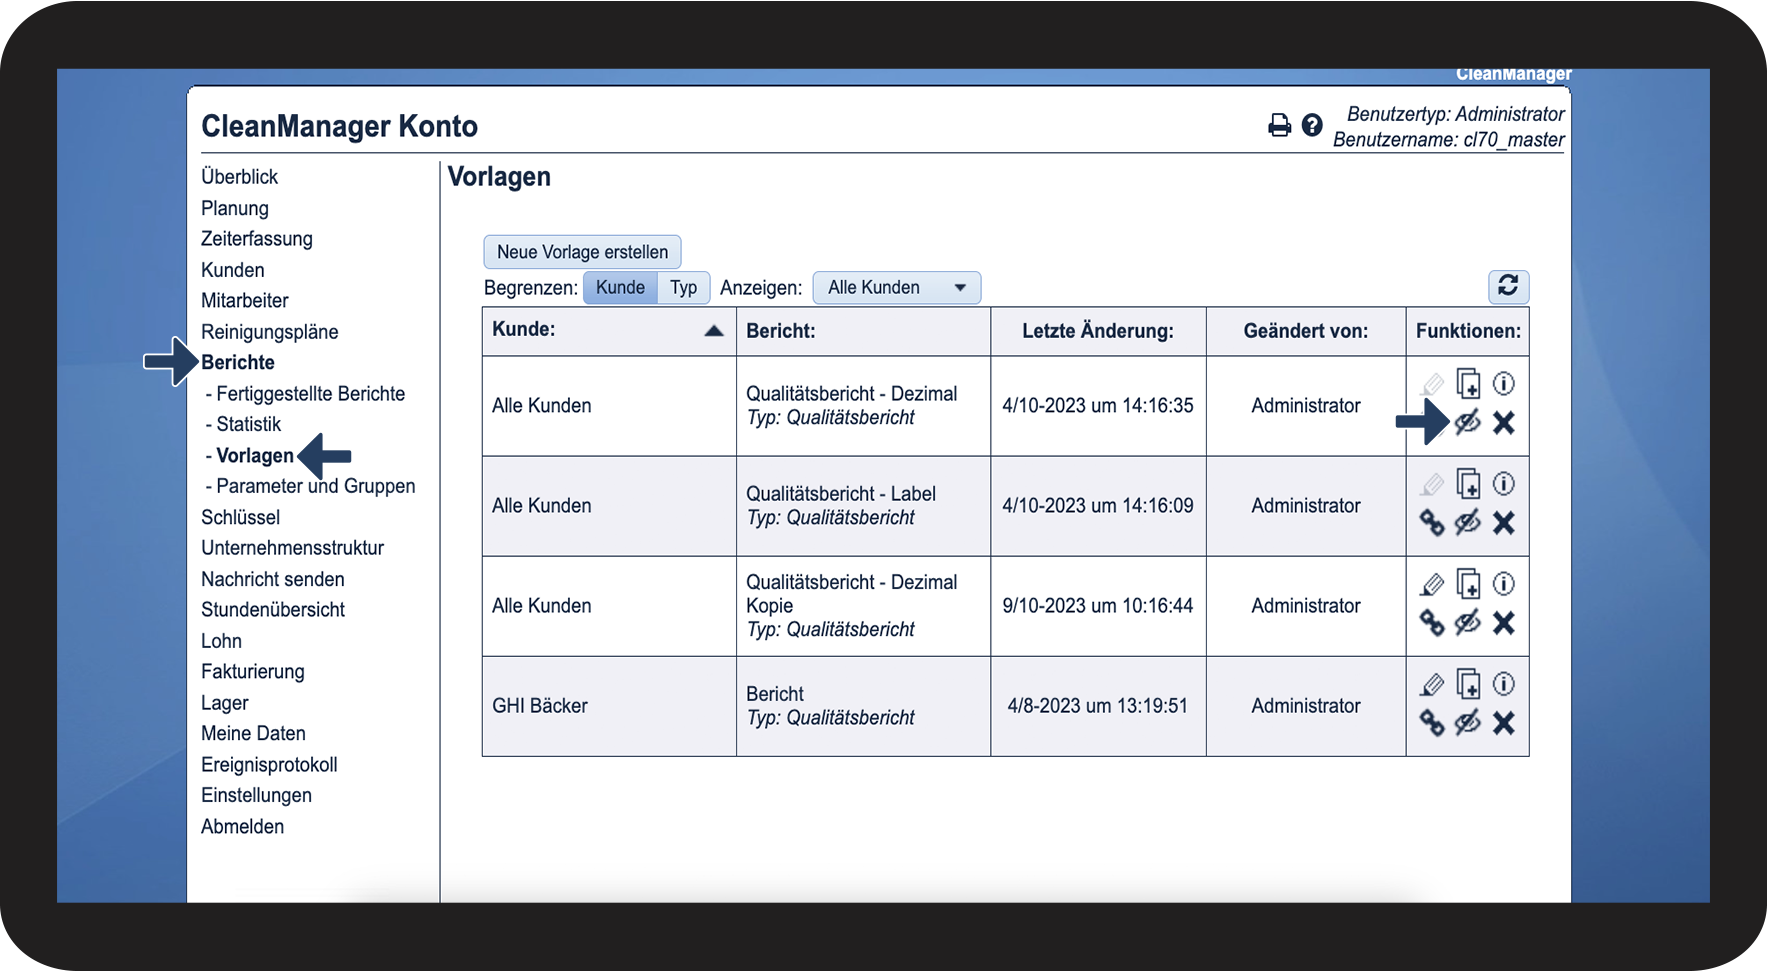
Task: Open Lager in the sidebar
Action: point(225,703)
